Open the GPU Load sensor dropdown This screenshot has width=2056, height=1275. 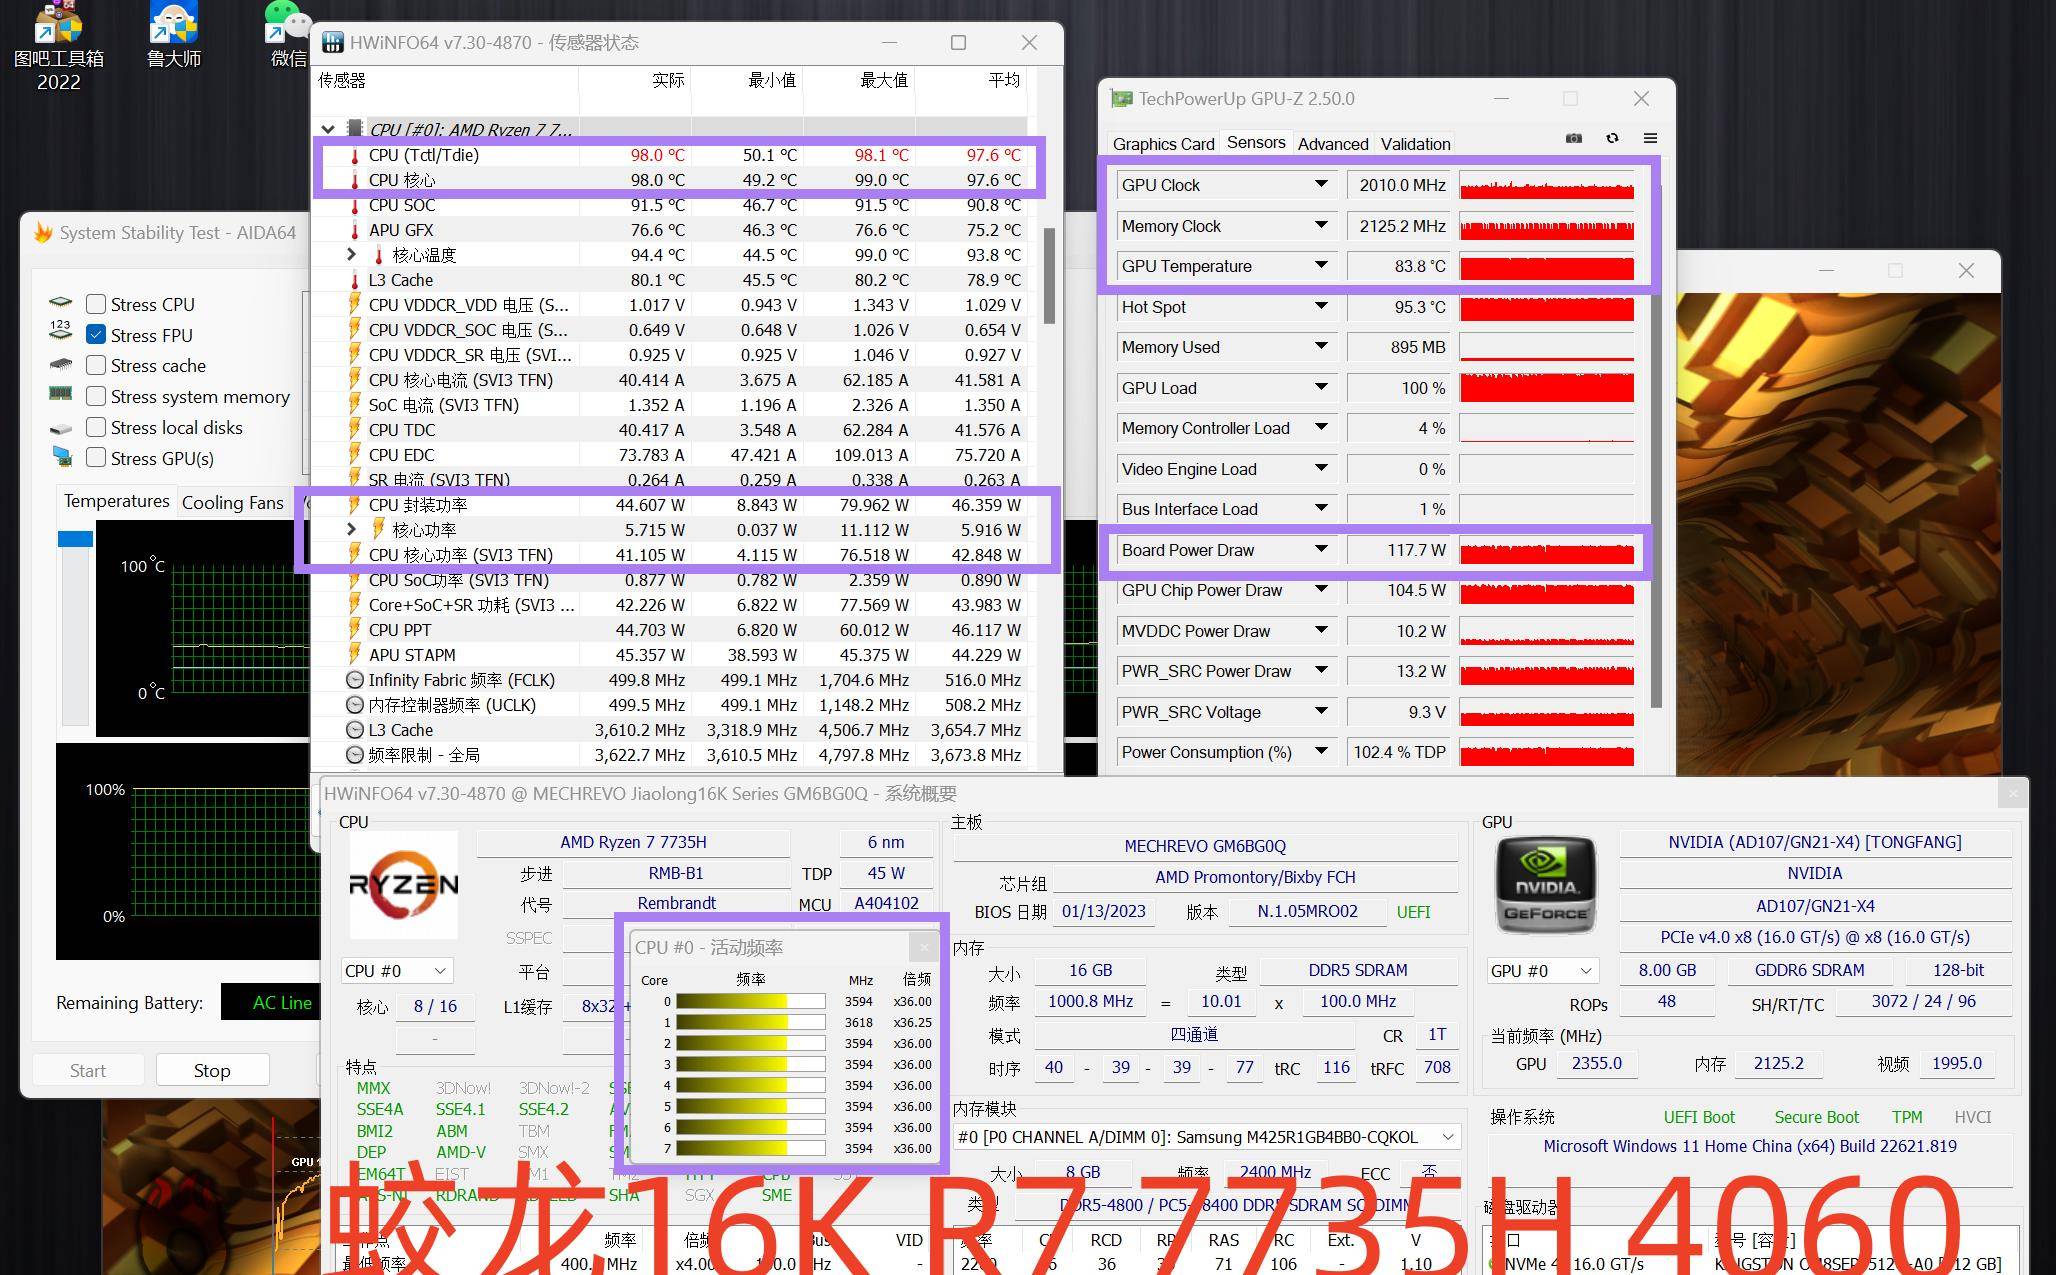coord(1321,387)
